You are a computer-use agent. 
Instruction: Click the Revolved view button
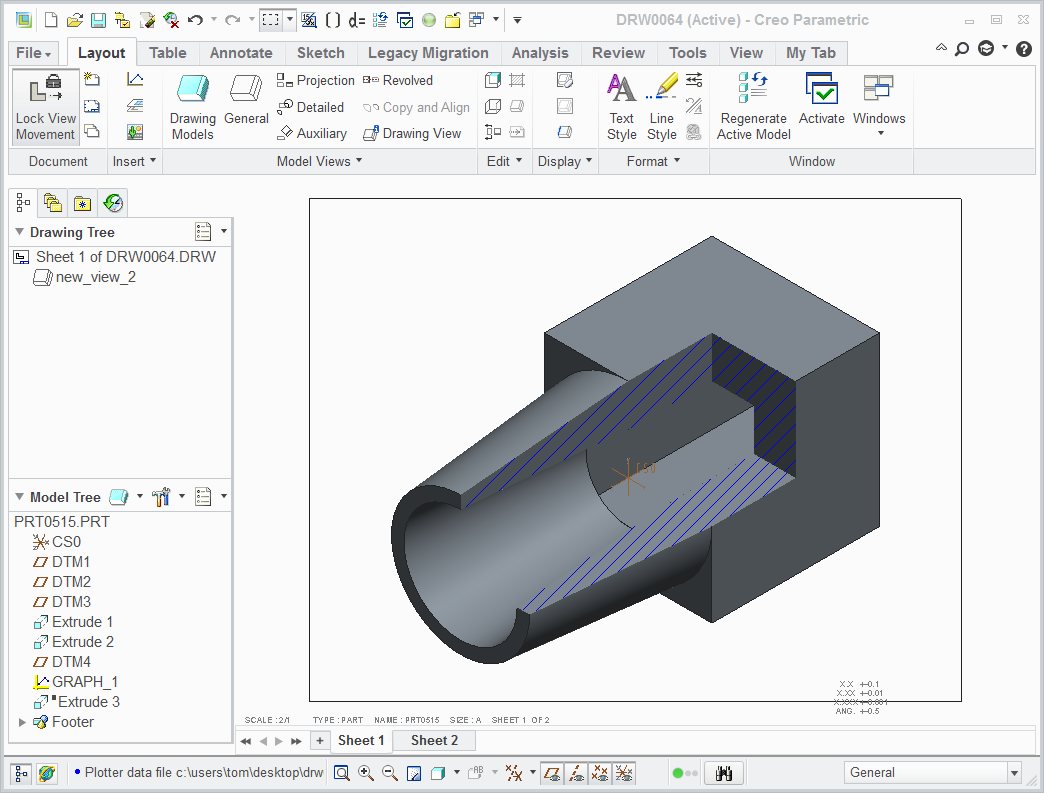[397, 81]
